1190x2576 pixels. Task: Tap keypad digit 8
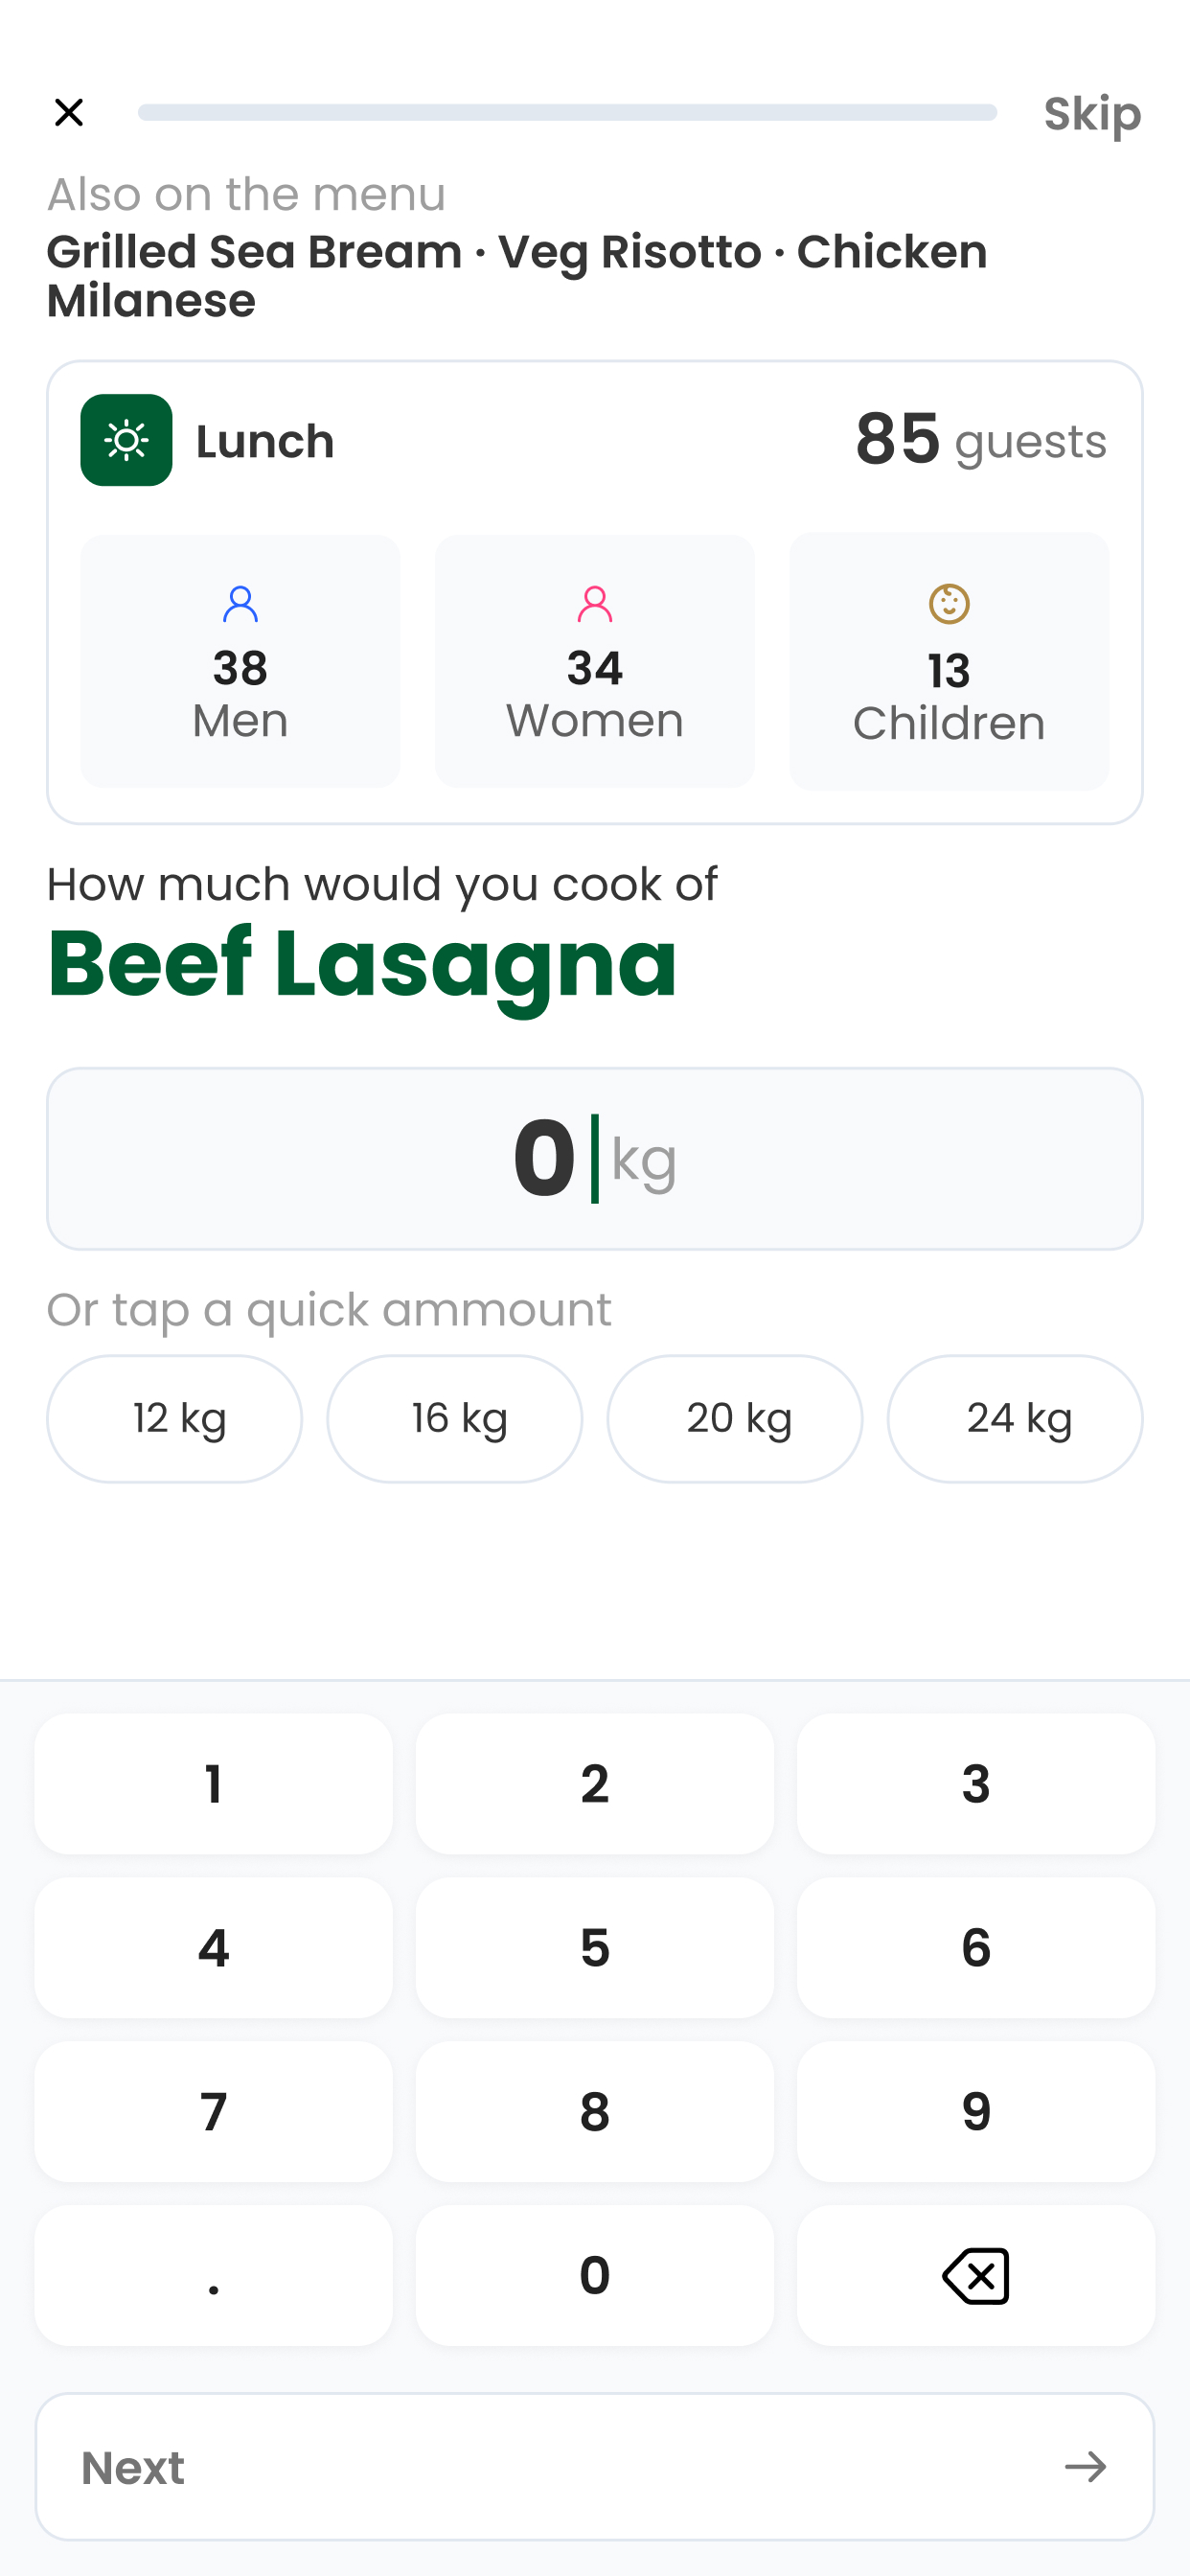pos(595,2111)
